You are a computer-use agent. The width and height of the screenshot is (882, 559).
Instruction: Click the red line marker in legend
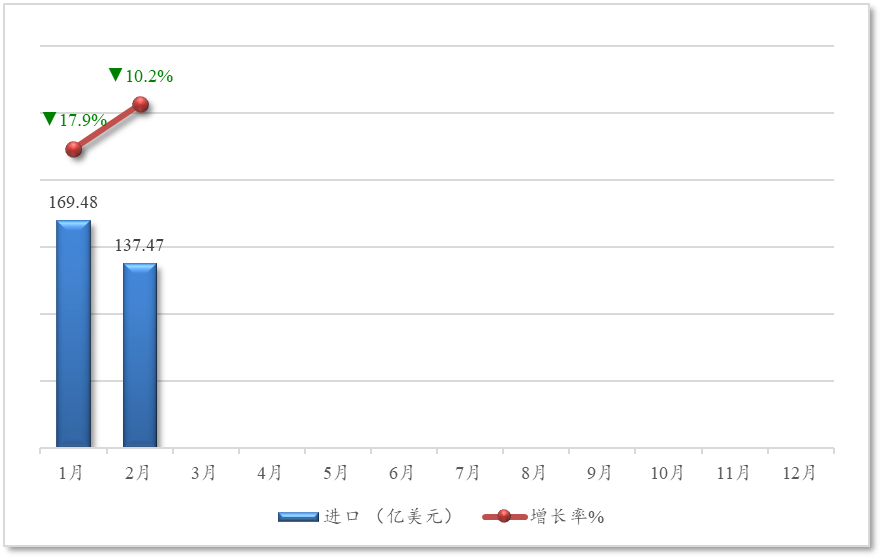[504, 516]
